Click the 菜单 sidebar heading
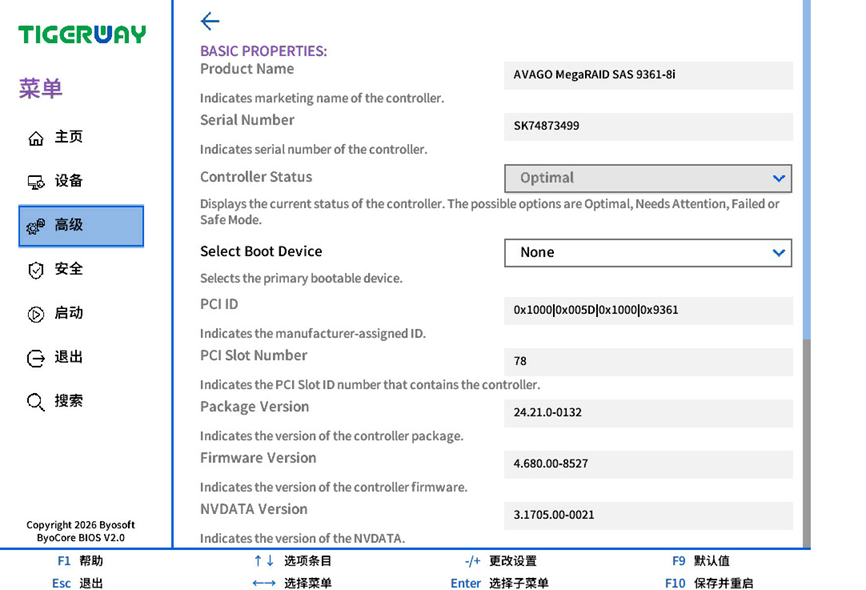Image resolution: width=866 pixels, height=590 pixels. coord(40,88)
